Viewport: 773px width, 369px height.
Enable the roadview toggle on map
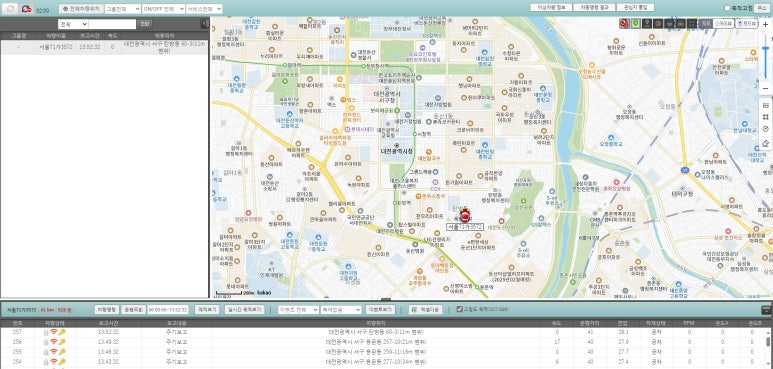point(746,23)
